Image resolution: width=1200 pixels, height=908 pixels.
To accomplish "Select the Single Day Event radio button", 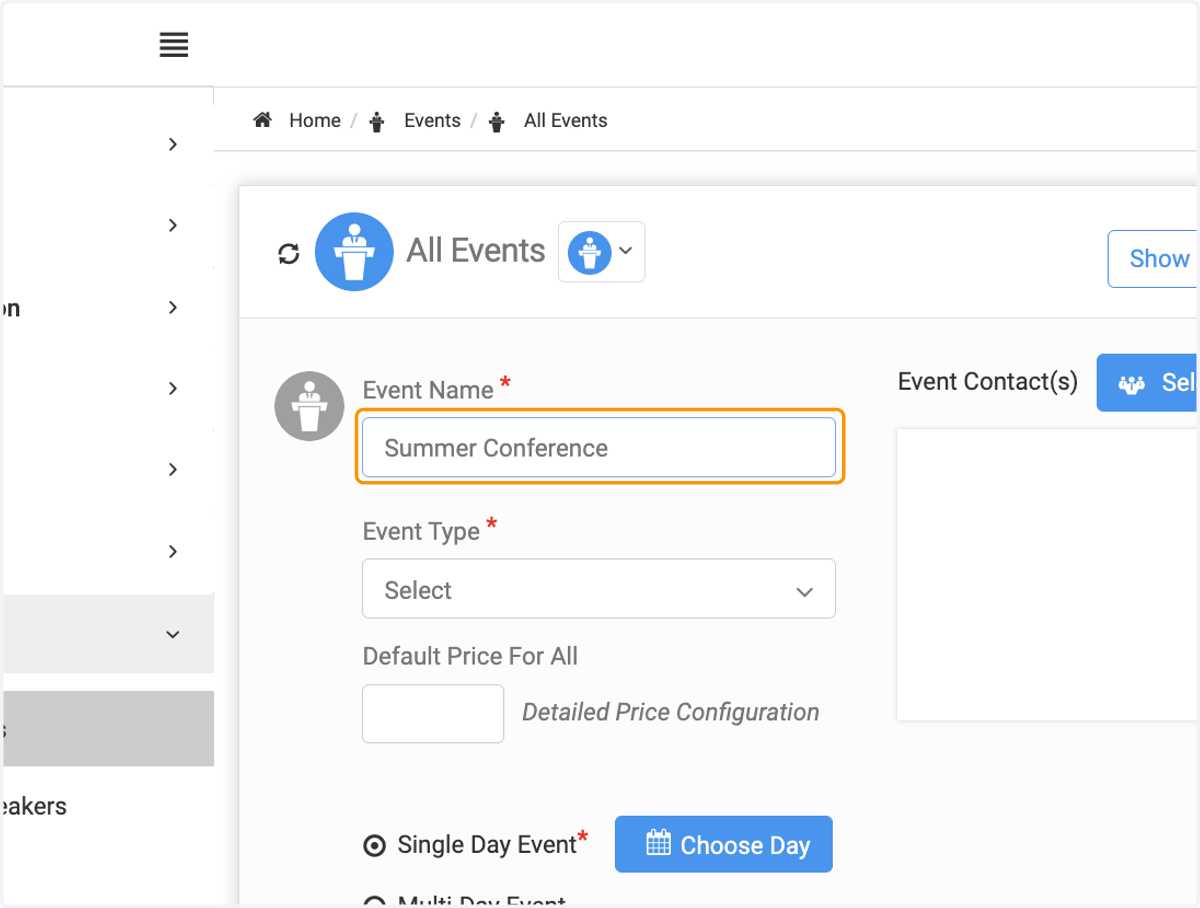I will (374, 846).
